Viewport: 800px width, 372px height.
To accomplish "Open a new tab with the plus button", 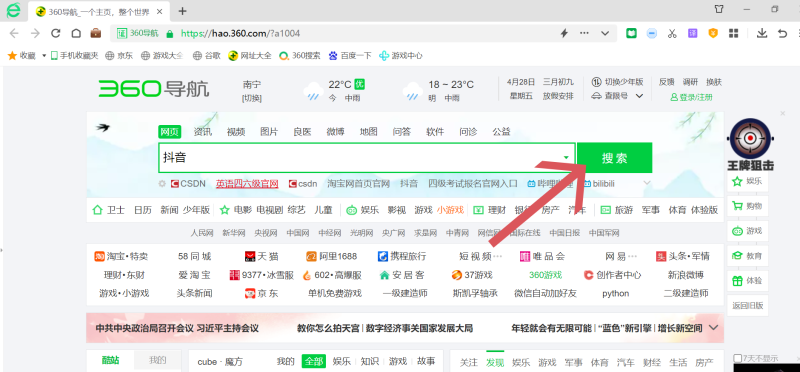I will click(182, 11).
